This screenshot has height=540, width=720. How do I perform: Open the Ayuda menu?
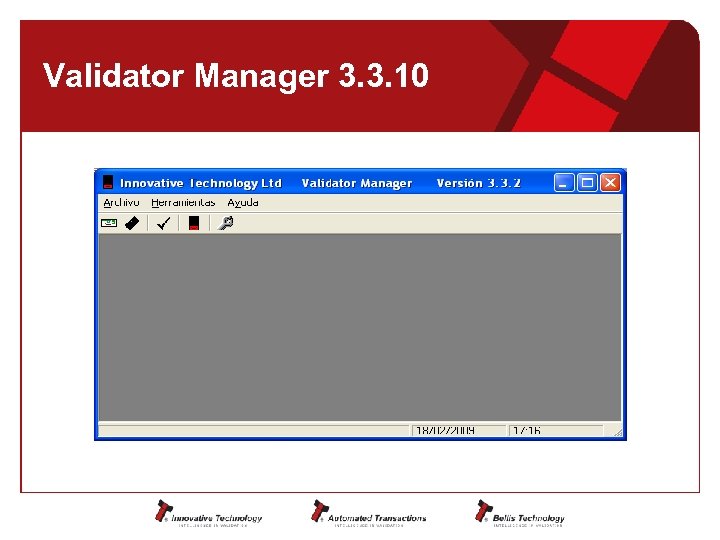[243, 202]
